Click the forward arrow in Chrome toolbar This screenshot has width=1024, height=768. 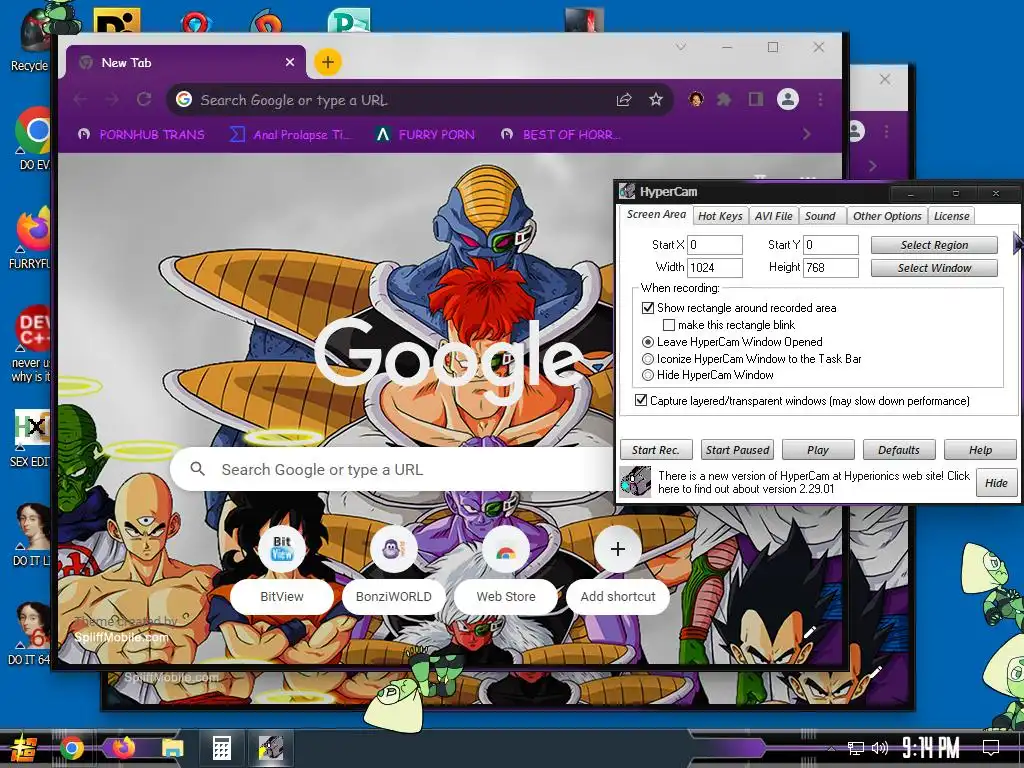click(112, 99)
